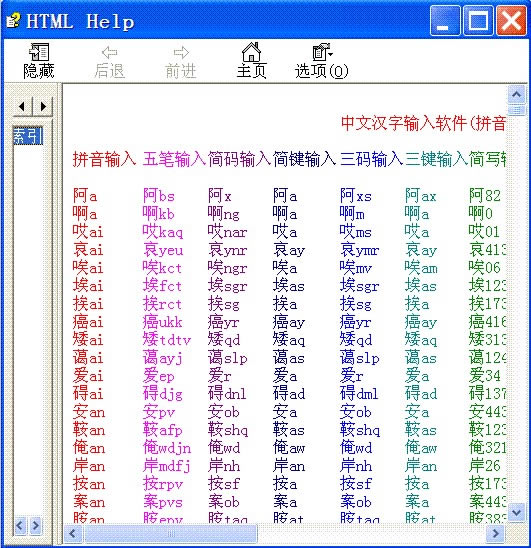Click the entry 哎ai in 拼音 column

click(88, 232)
